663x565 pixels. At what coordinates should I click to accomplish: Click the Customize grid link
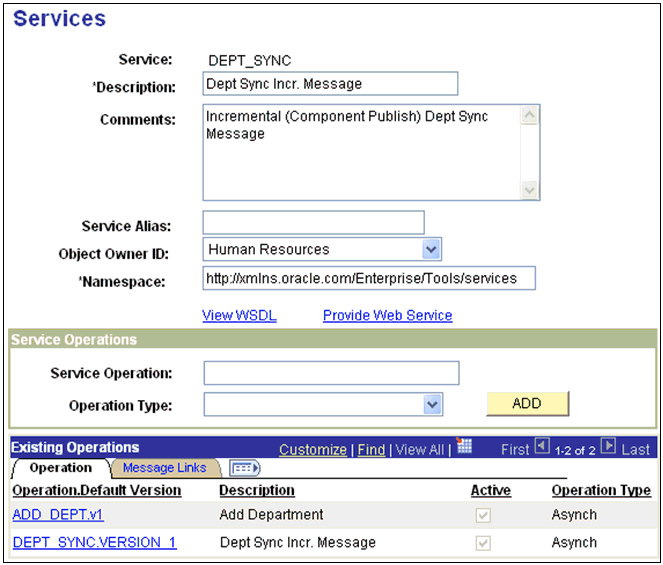(x=313, y=450)
